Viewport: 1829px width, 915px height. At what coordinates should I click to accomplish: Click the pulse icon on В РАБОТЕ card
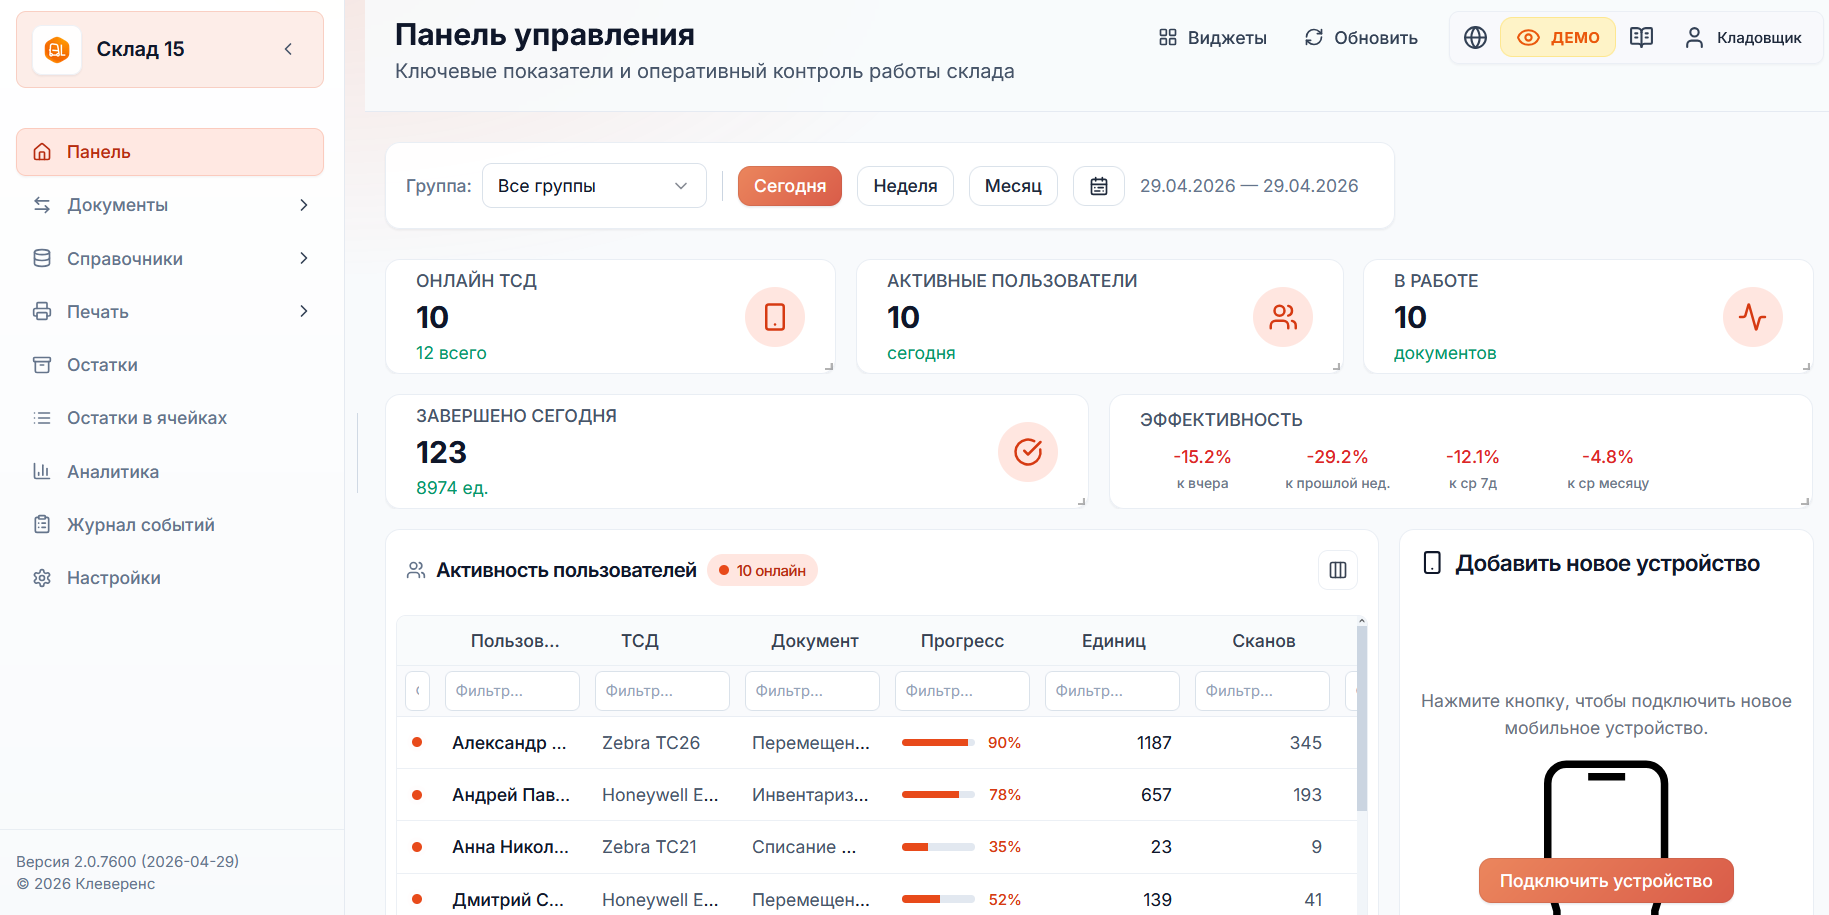pos(1753,317)
